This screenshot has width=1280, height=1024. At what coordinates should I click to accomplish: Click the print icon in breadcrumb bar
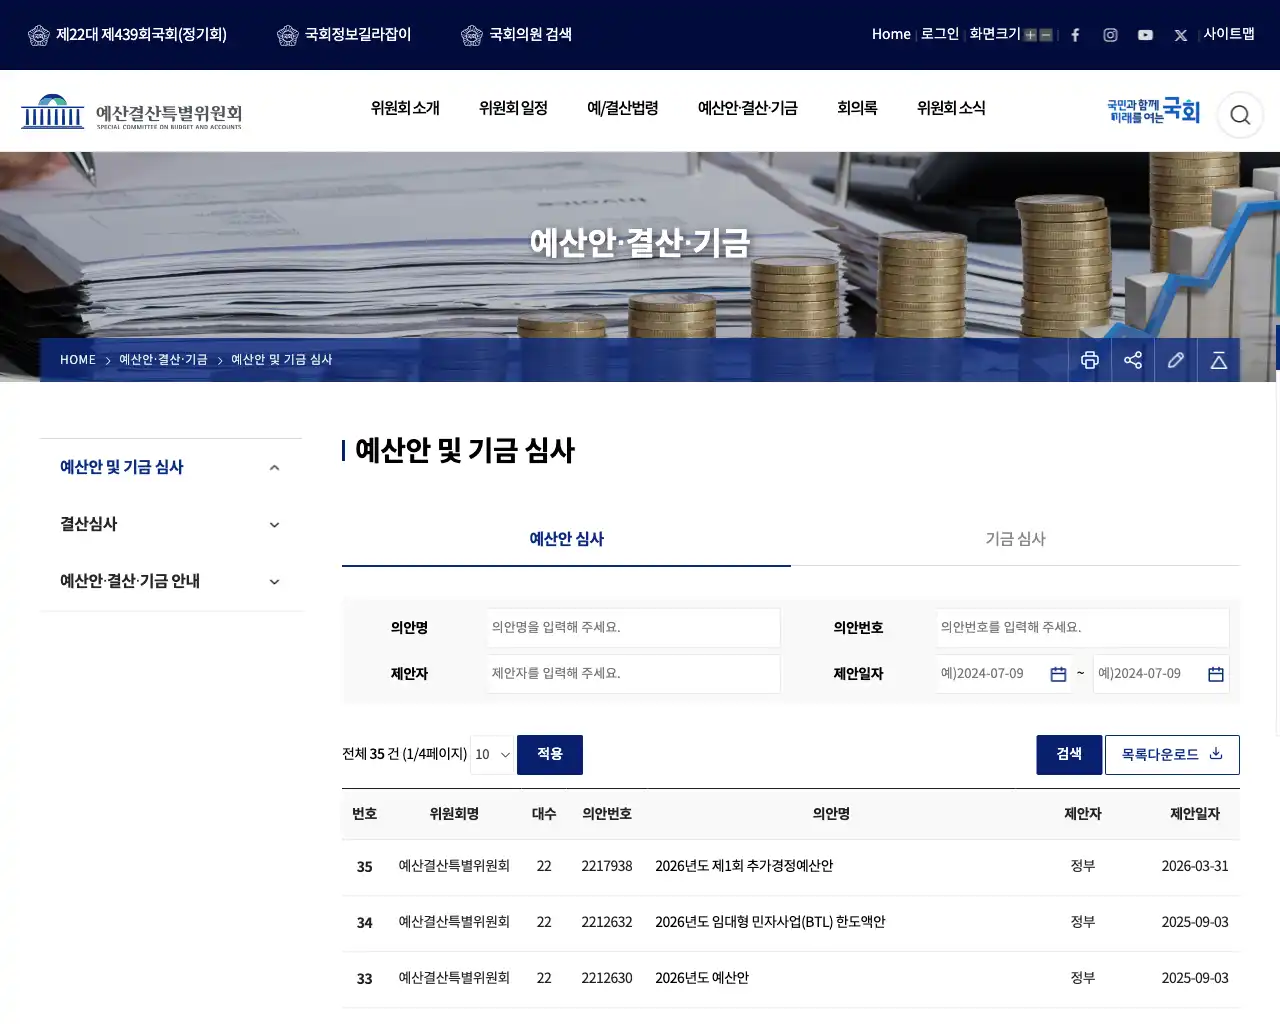pos(1090,360)
